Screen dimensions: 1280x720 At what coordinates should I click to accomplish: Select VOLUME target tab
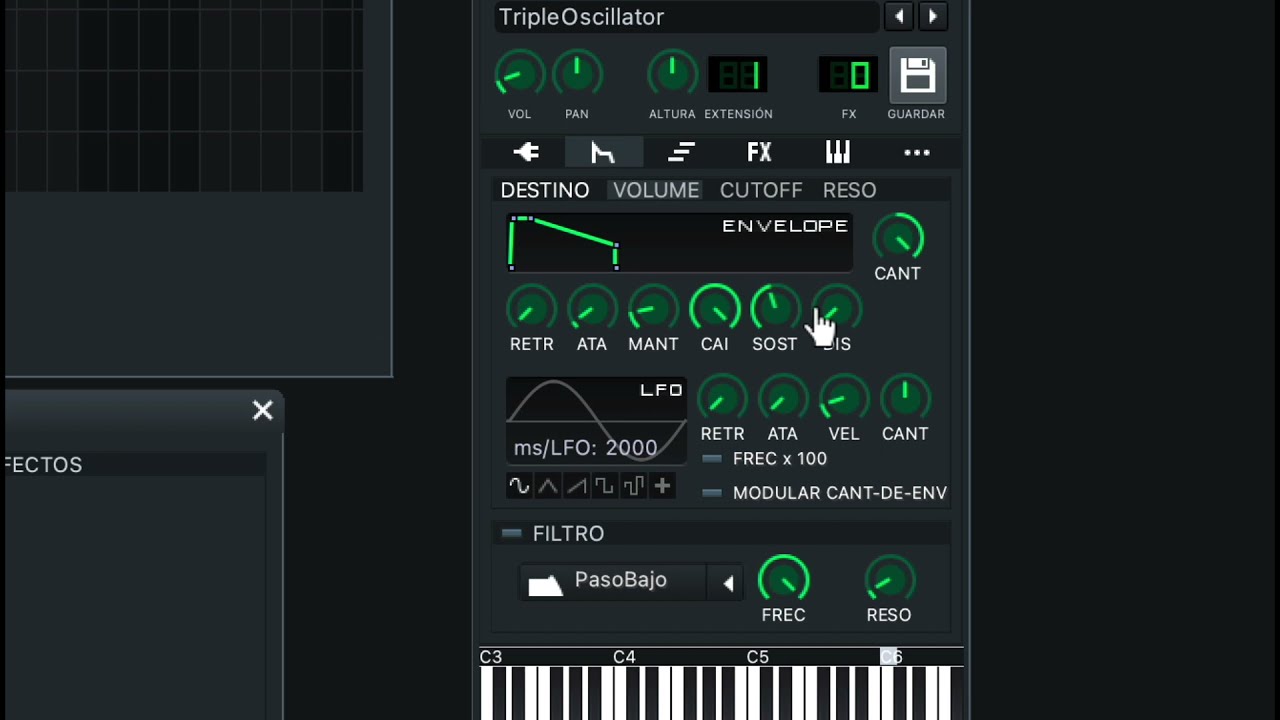pyautogui.click(x=656, y=190)
